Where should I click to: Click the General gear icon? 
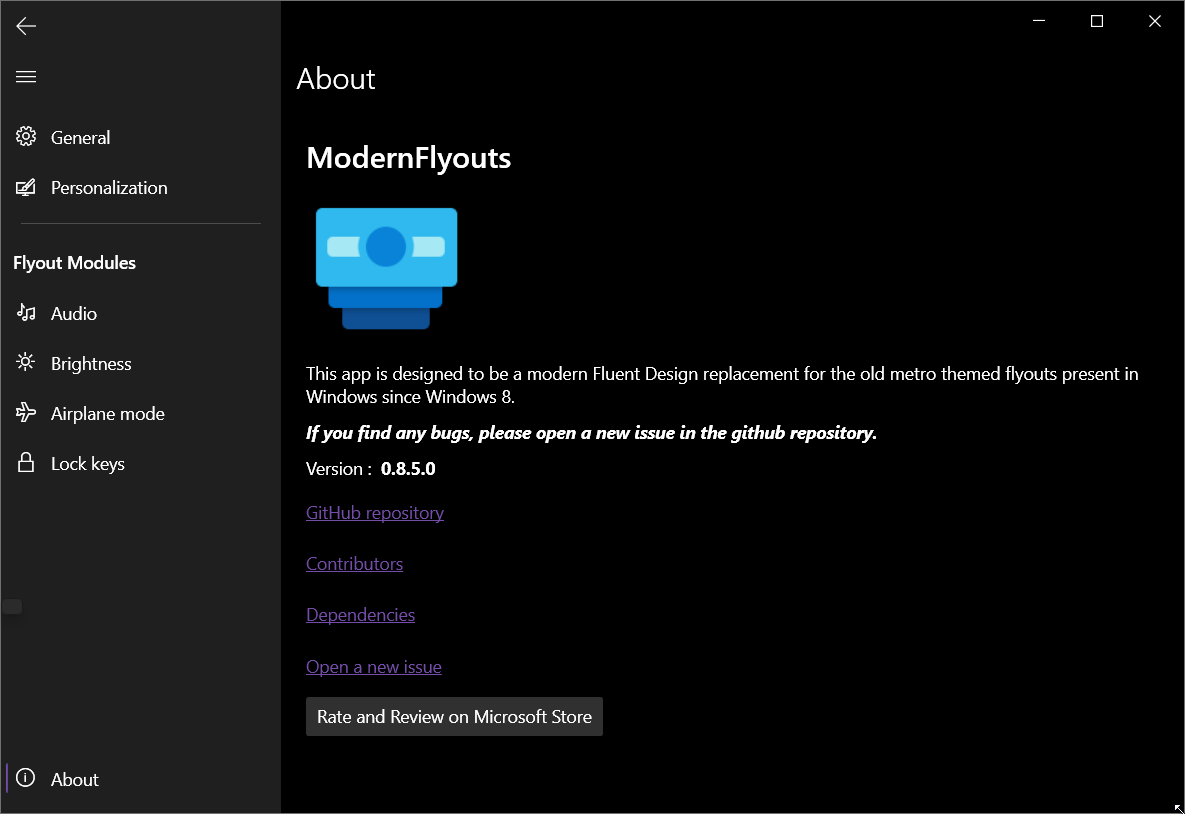pos(26,137)
